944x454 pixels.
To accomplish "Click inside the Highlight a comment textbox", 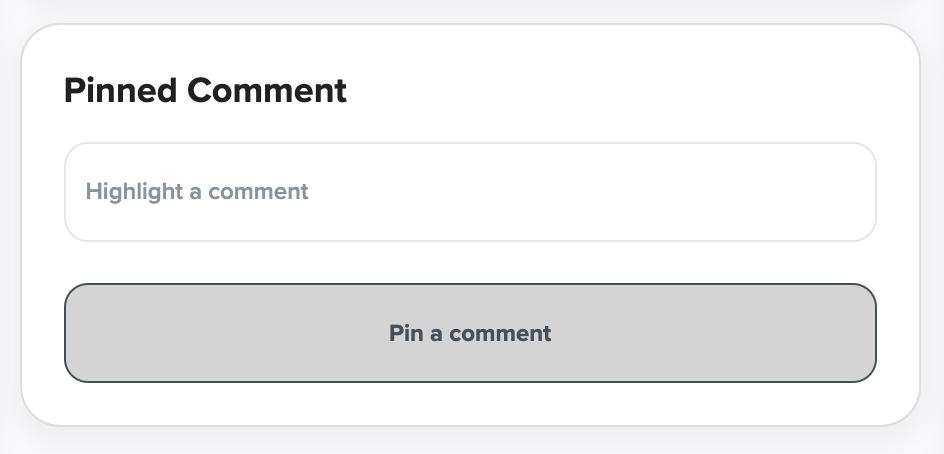I will (470, 192).
